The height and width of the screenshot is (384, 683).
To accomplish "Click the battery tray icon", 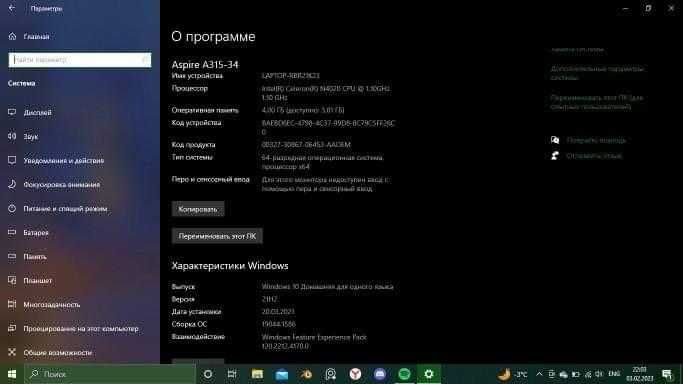I will pyautogui.click(x=576, y=374).
